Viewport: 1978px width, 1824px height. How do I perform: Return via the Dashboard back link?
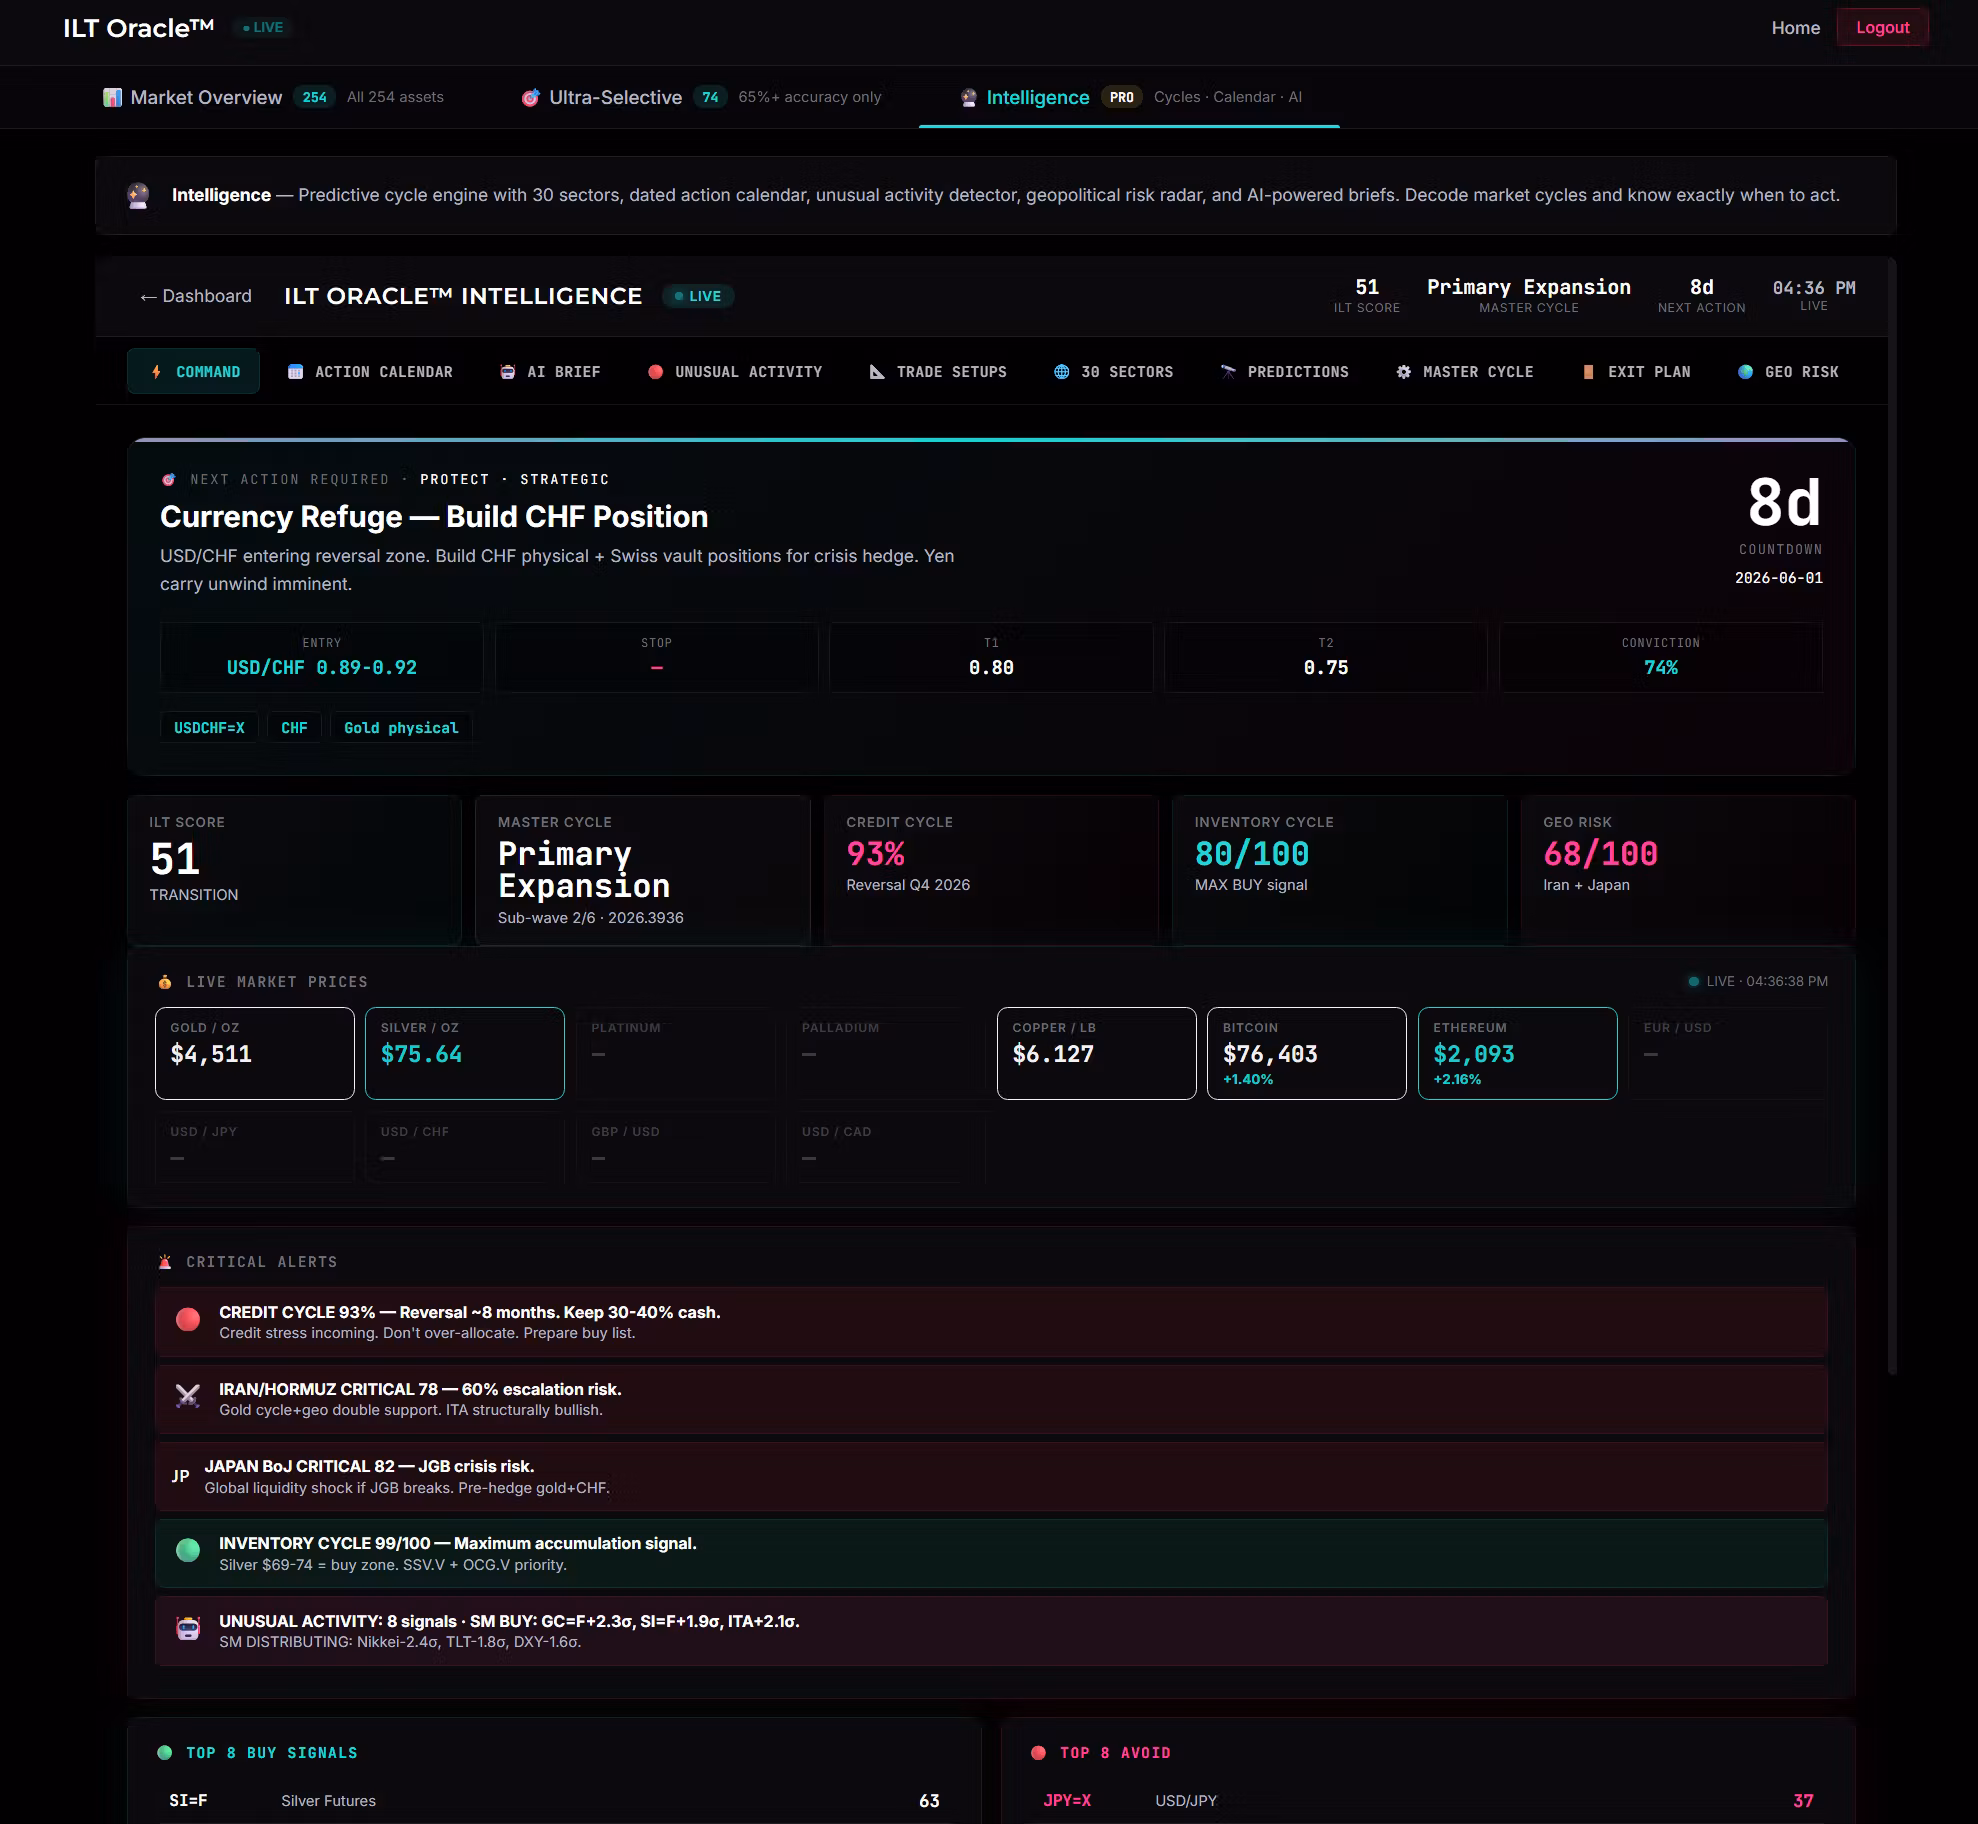coord(196,296)
